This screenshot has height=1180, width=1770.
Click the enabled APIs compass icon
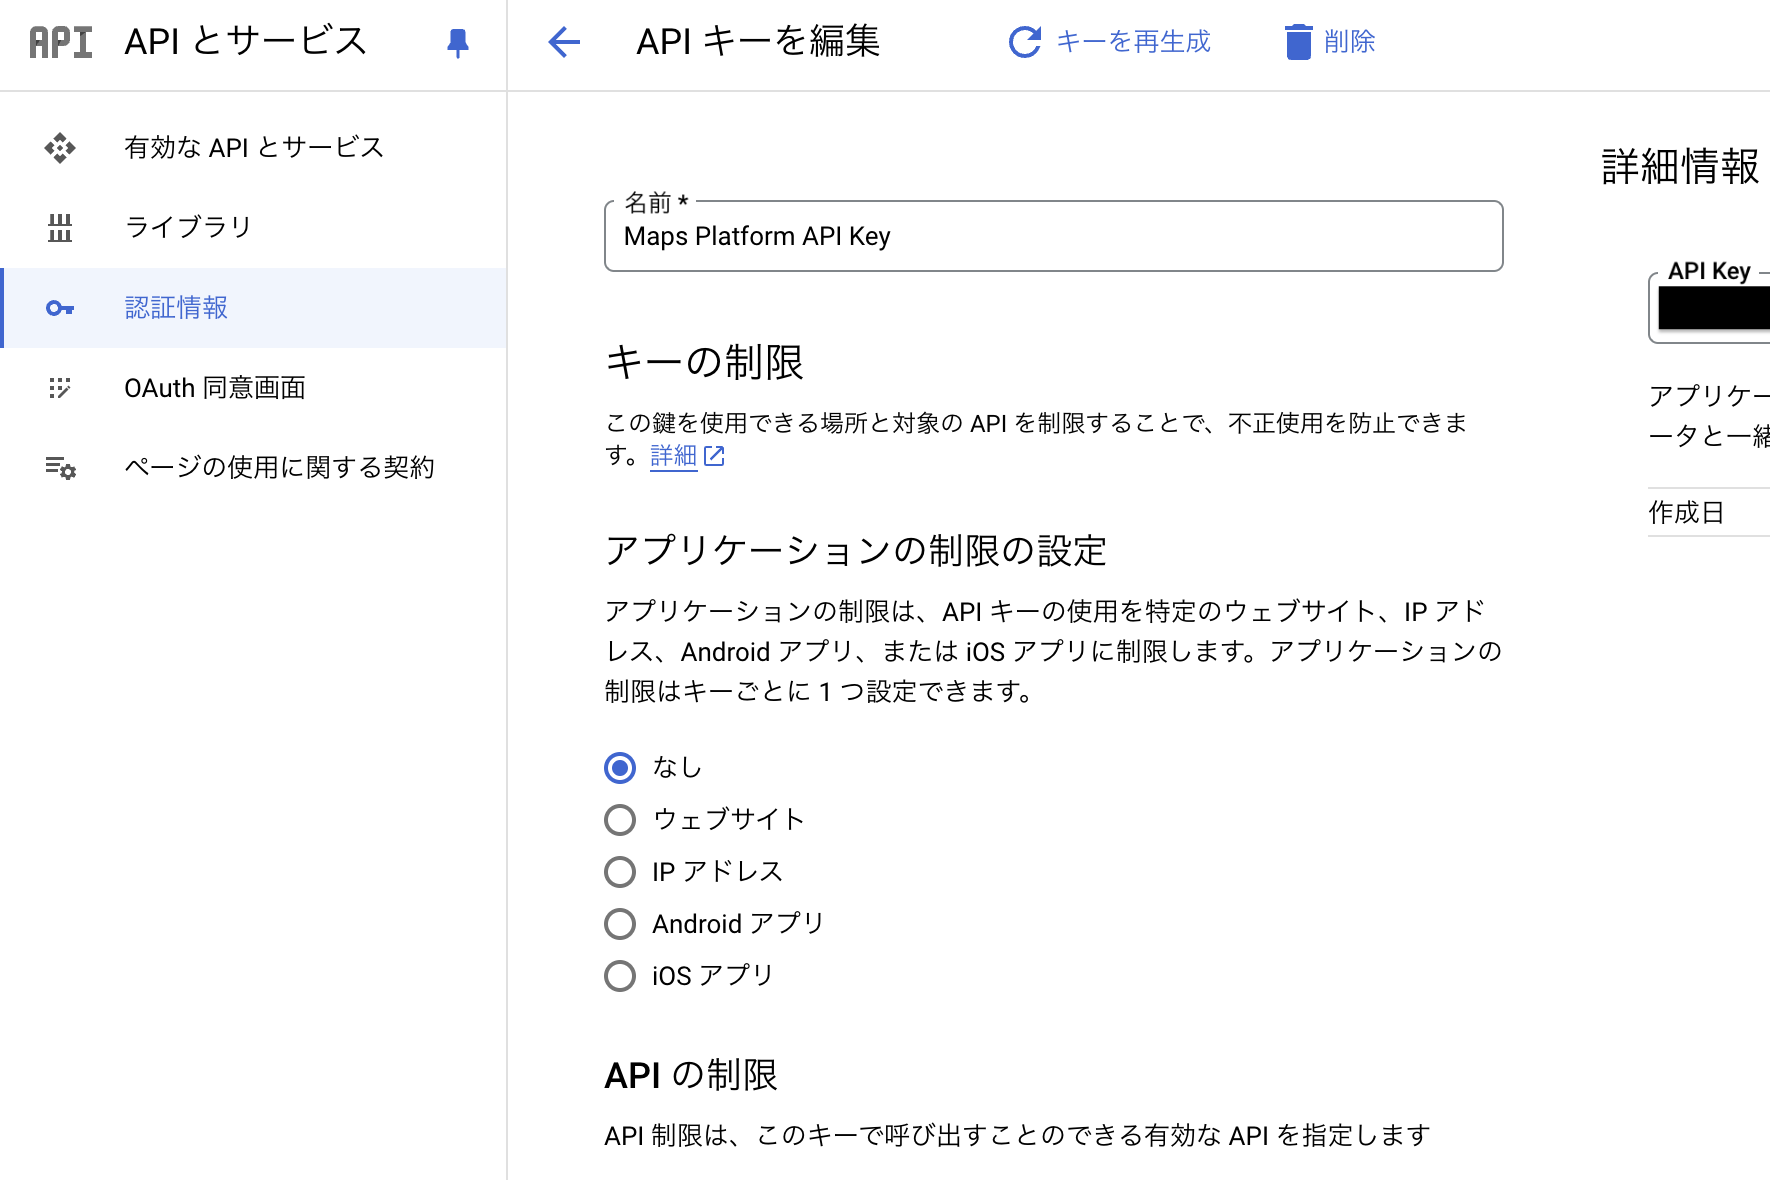coord(60,147)
